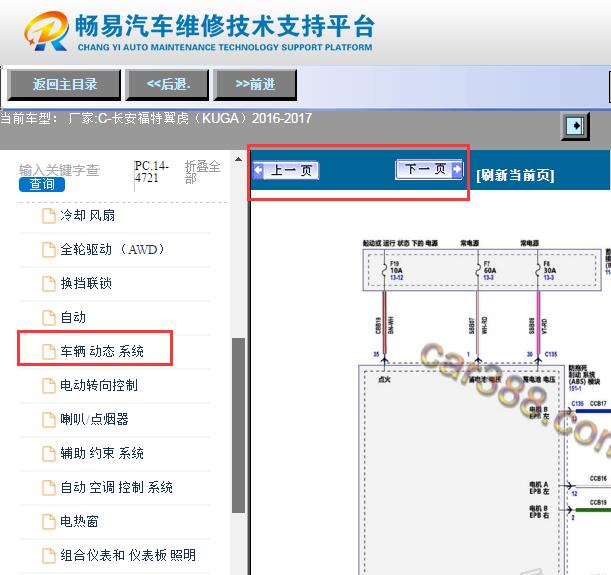
Task: Click fuse F7 60A in diagram
Action: pyautogui.click(x=486, y=270)
